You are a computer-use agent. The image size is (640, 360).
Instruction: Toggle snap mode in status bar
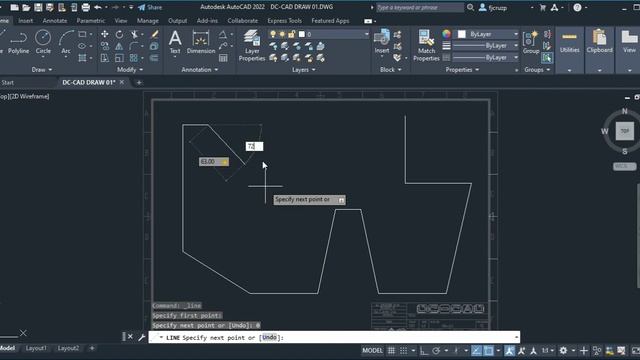(403, 351)
